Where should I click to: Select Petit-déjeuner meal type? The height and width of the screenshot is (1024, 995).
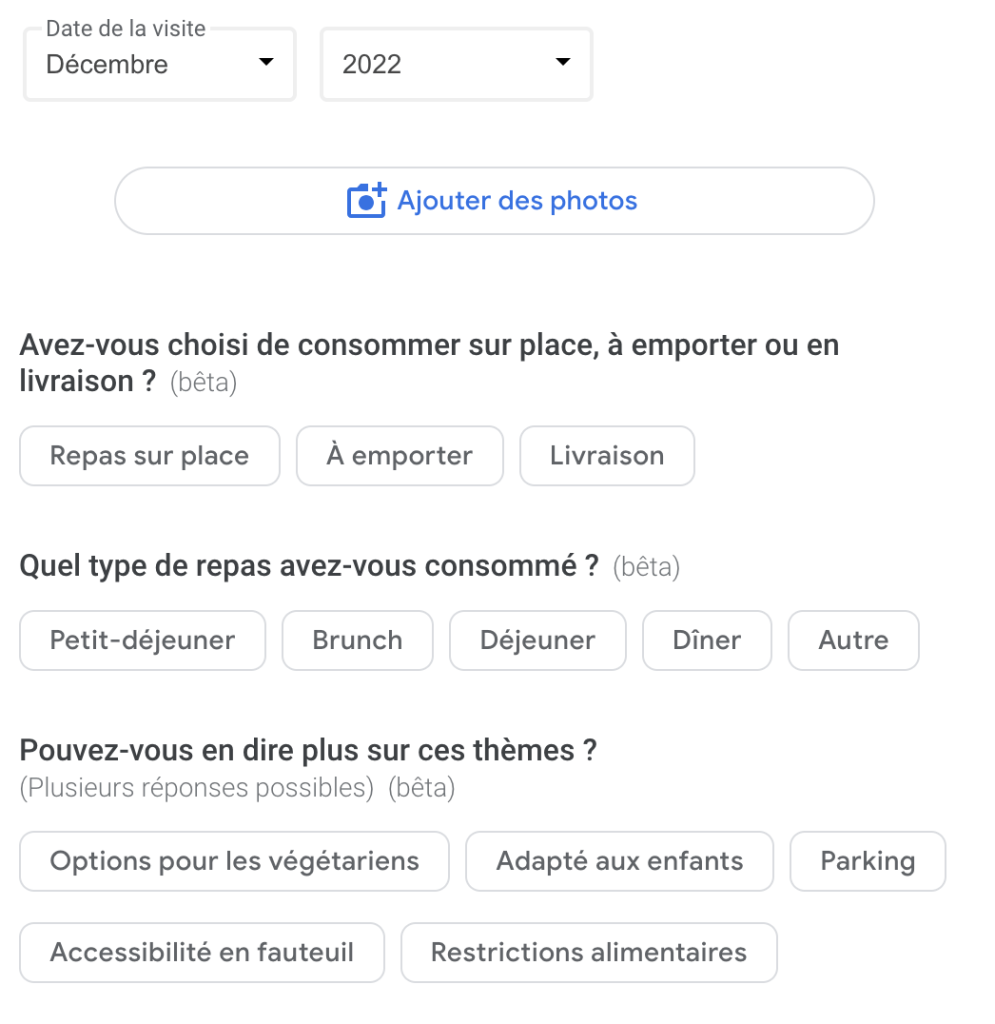142,641
